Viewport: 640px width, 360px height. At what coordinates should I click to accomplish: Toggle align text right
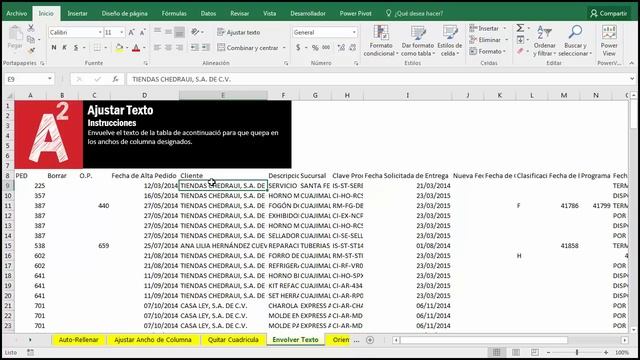180,48
